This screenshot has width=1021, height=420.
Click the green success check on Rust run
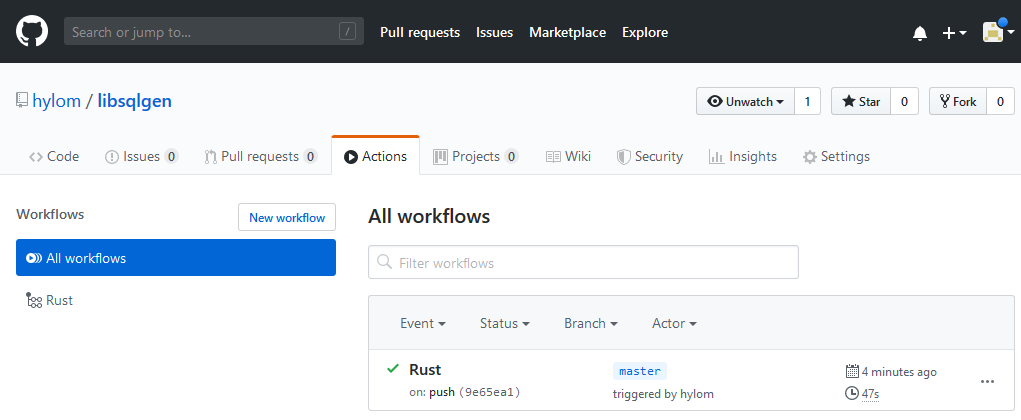(x=393, y=369)
